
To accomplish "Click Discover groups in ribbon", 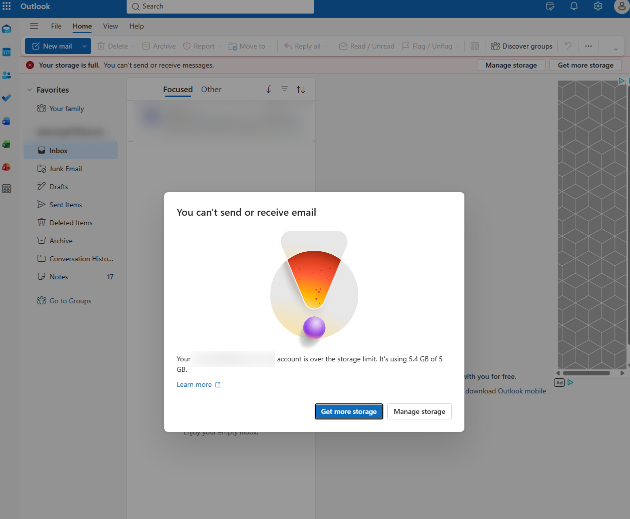I will tap(522, 46).
